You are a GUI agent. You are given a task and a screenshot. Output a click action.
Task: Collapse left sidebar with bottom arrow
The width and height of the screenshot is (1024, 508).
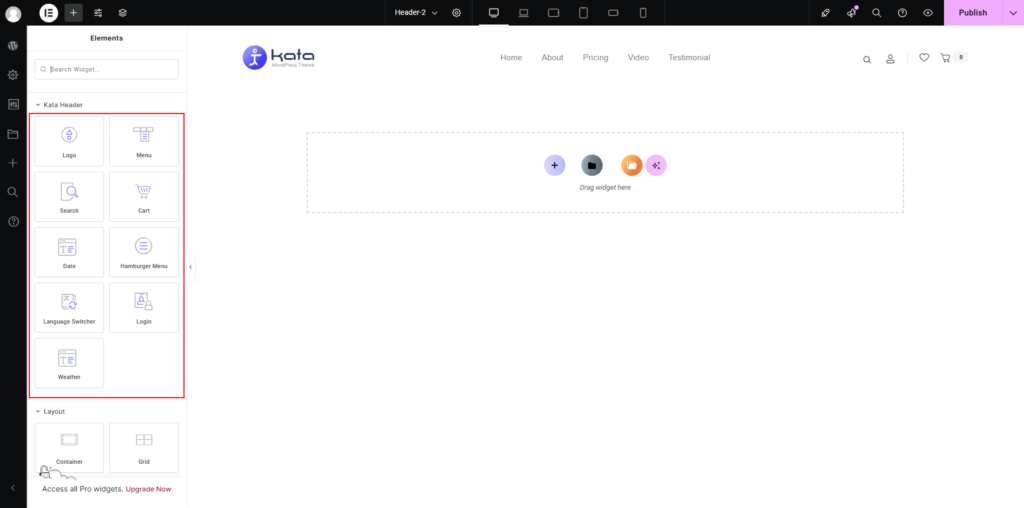[x=12, y=488]
